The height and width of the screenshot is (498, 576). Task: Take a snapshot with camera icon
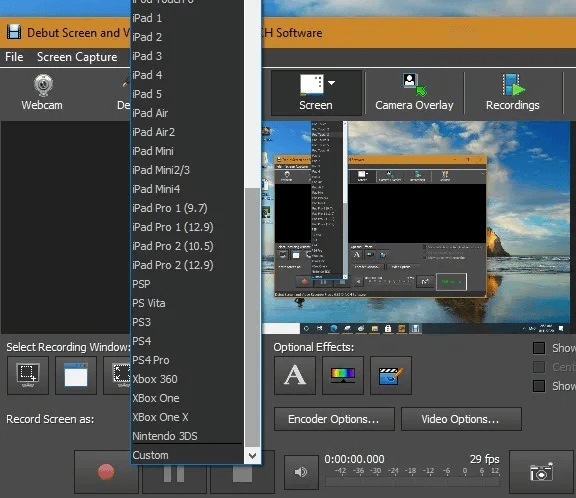[541, 472]
